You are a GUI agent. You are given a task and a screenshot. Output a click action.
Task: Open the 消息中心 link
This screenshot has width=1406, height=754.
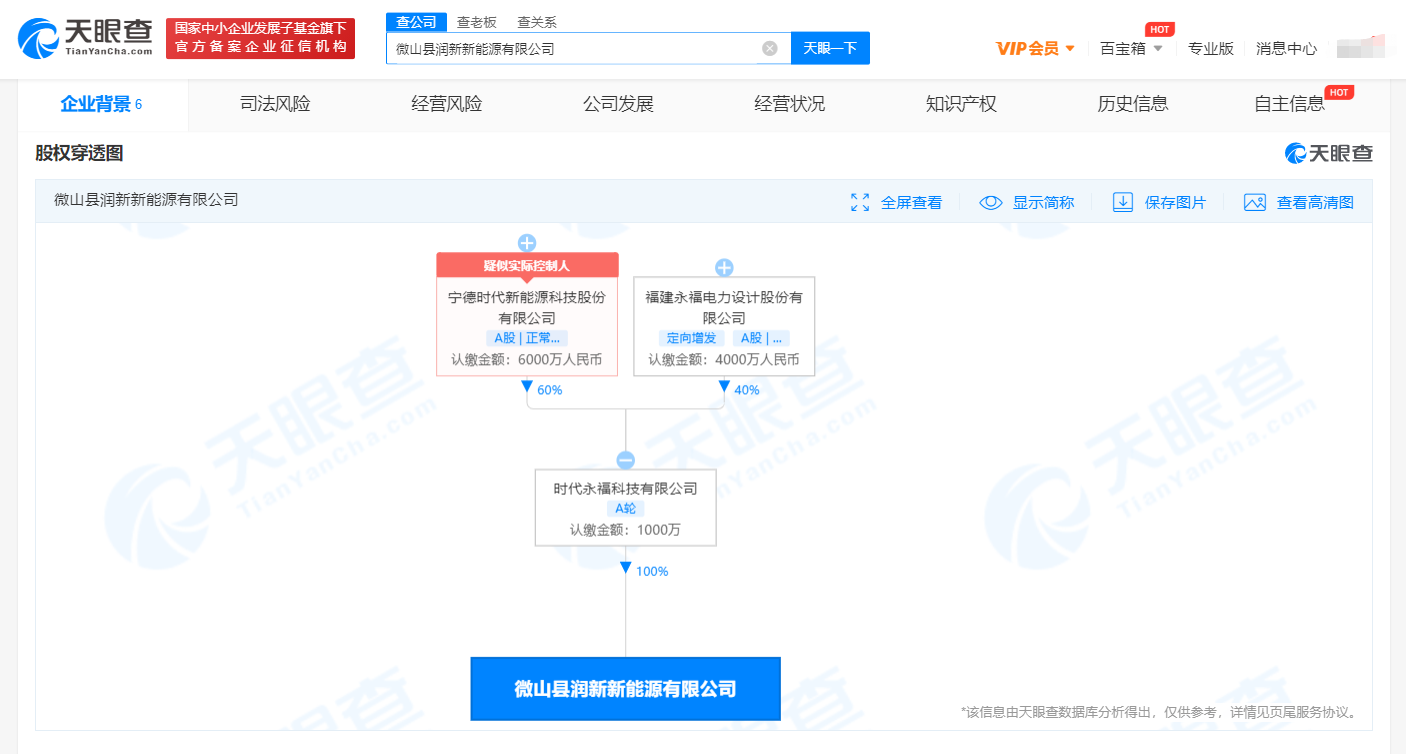point(1287,48)
